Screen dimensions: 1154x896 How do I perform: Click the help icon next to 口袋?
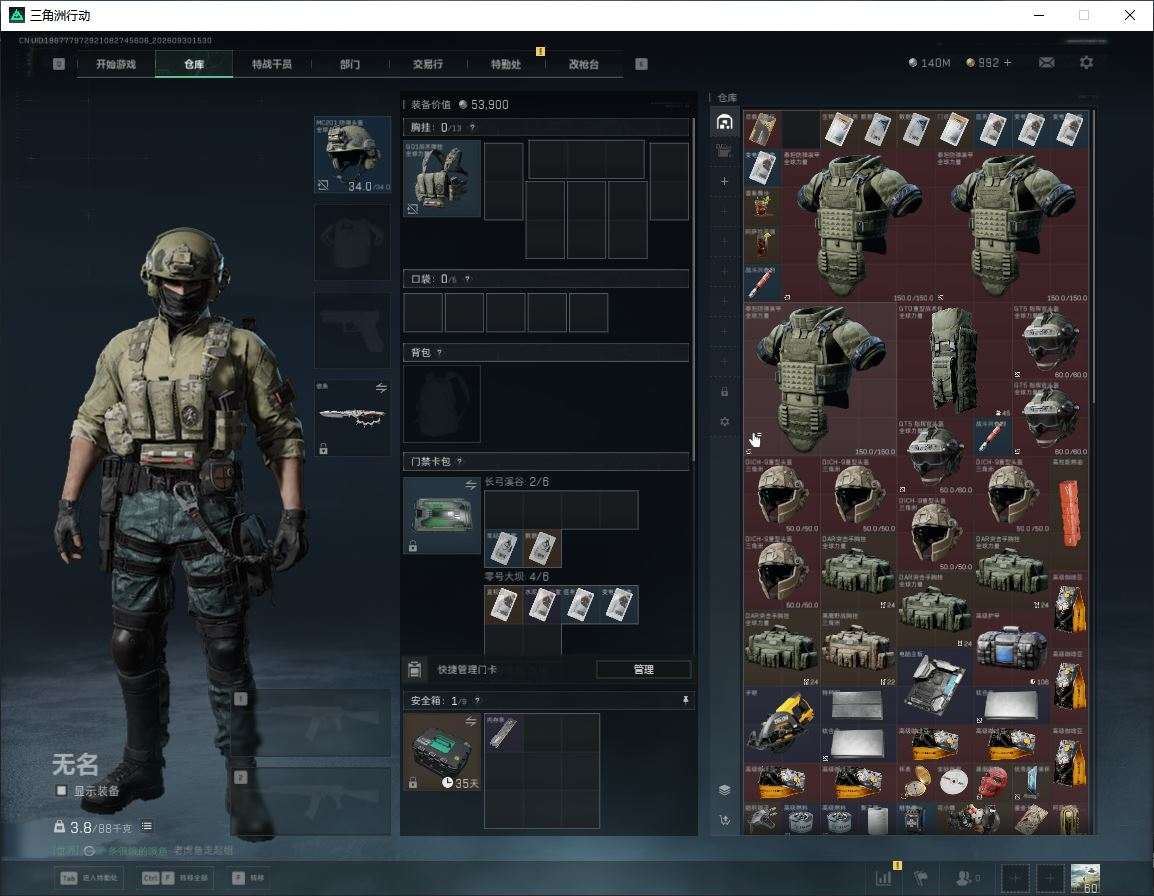tap(467, 279)
